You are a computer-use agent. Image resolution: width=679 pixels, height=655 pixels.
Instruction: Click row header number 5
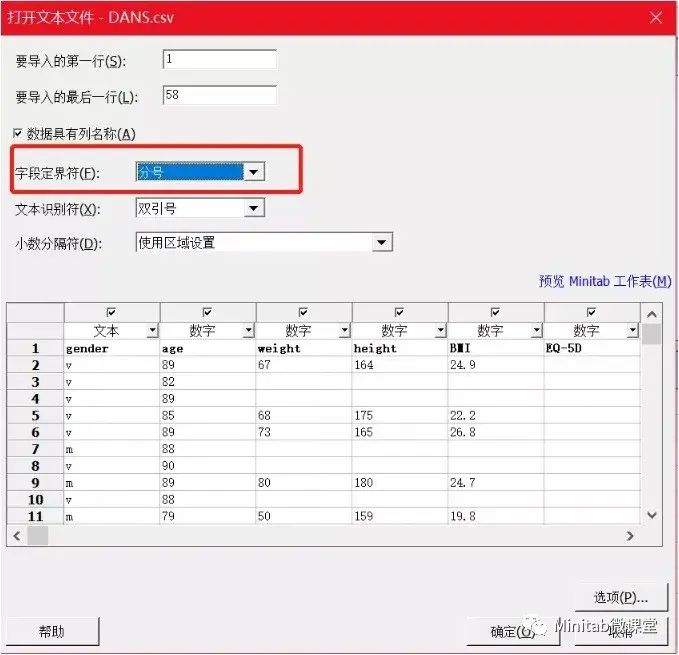36,416
